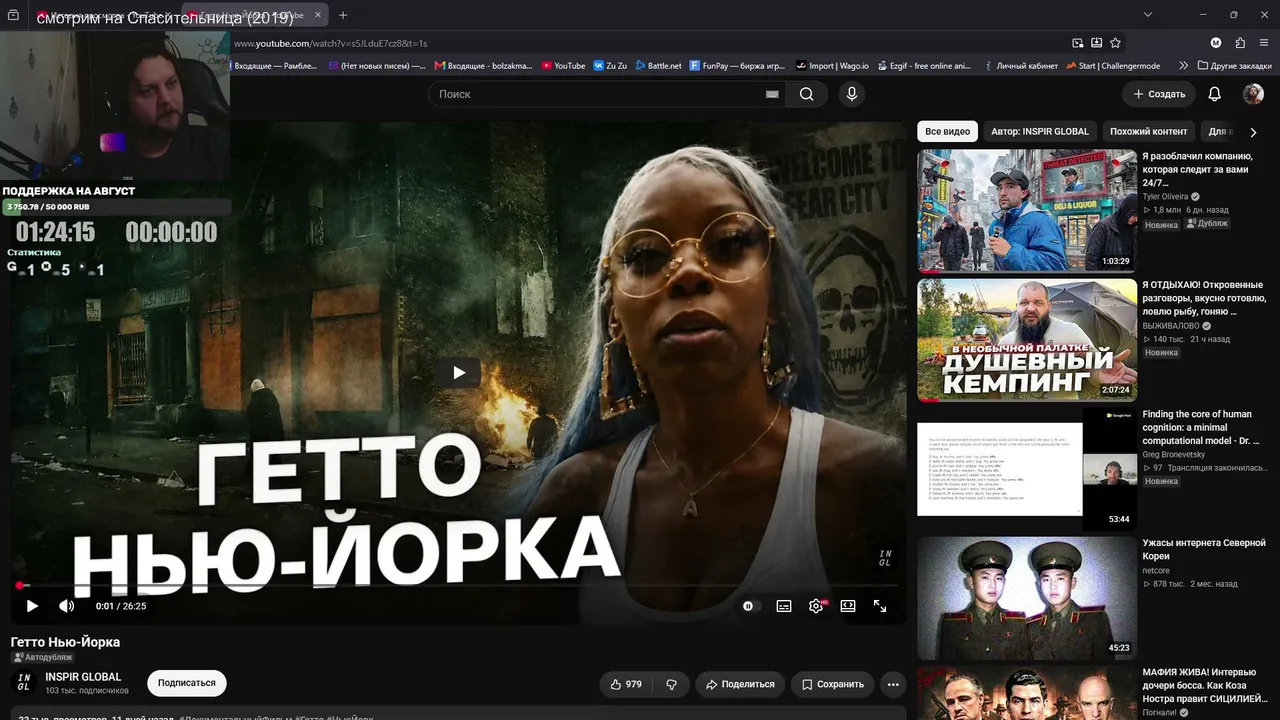Open the player settings gear
The width and height of the screenshot is (1280, 720).
pyautogui.click(x=817, y=606)
